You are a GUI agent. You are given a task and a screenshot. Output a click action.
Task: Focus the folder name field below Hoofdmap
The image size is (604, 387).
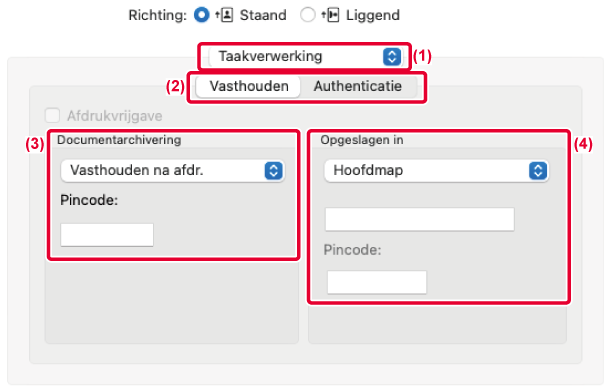click(420, 219)
